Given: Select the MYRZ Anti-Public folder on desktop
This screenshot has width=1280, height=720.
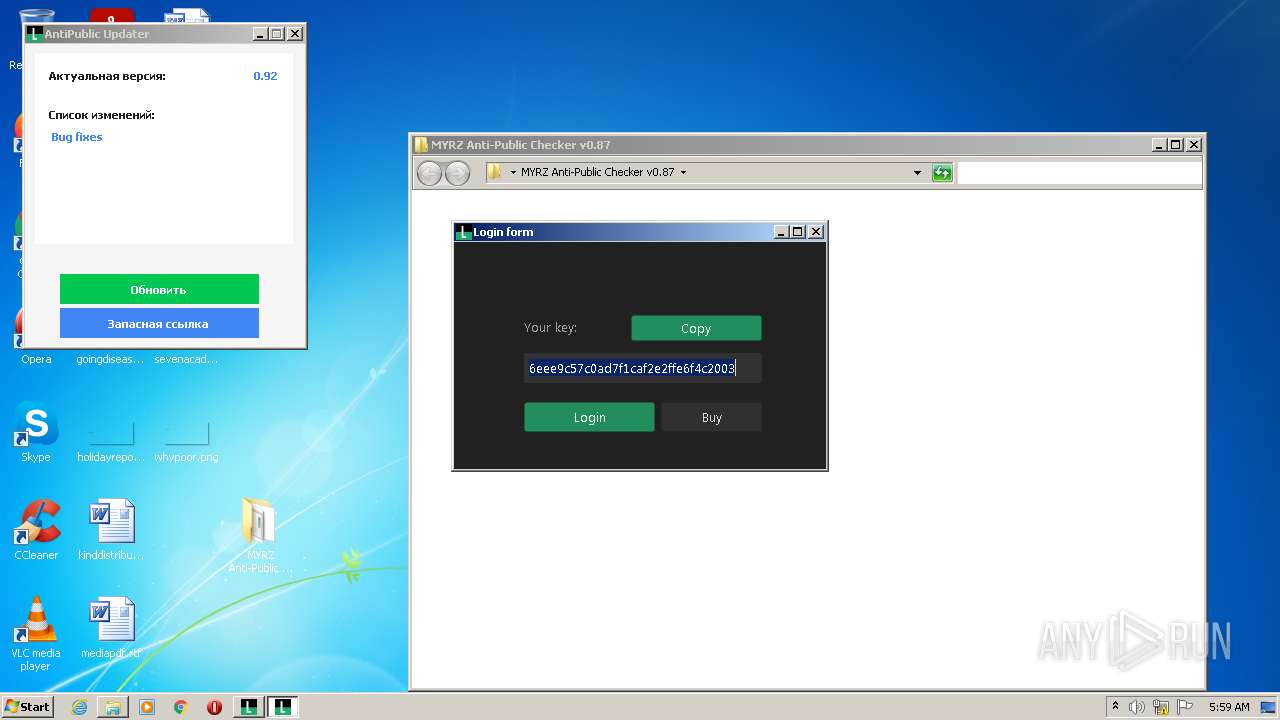Looking at the screenshot, I should click(x=260, y=535).
